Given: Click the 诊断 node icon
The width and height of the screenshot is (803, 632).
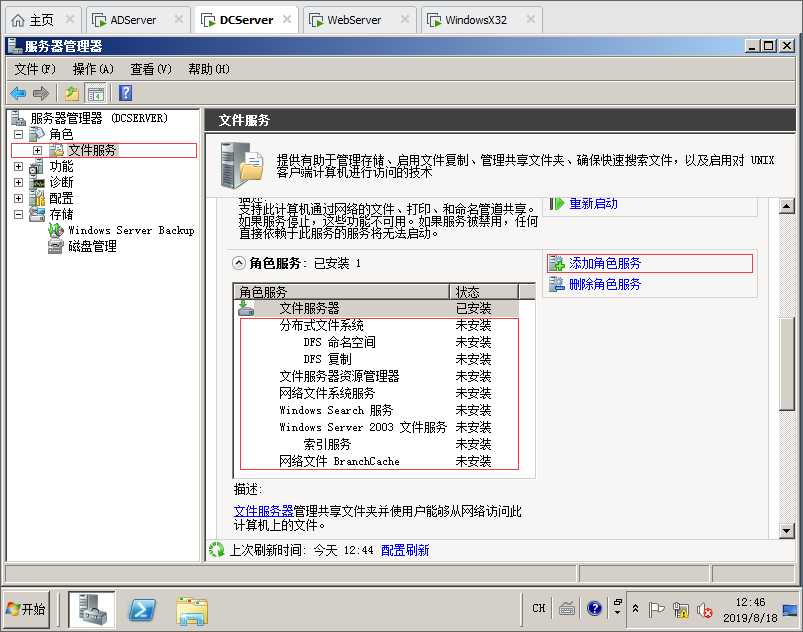Looking at the screenshot, I should [37, 182].
